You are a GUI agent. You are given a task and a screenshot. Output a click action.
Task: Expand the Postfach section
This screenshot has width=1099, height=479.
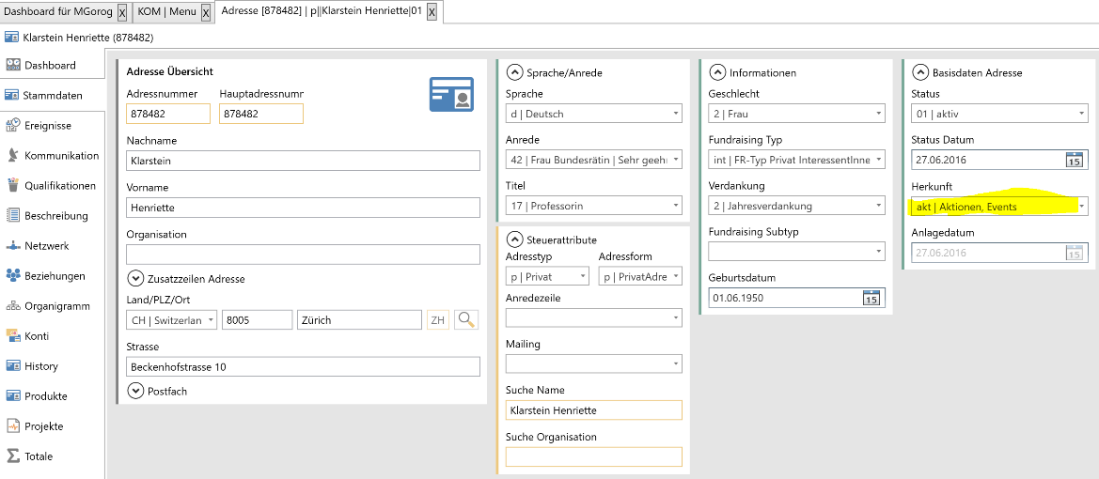pos(136,391)
